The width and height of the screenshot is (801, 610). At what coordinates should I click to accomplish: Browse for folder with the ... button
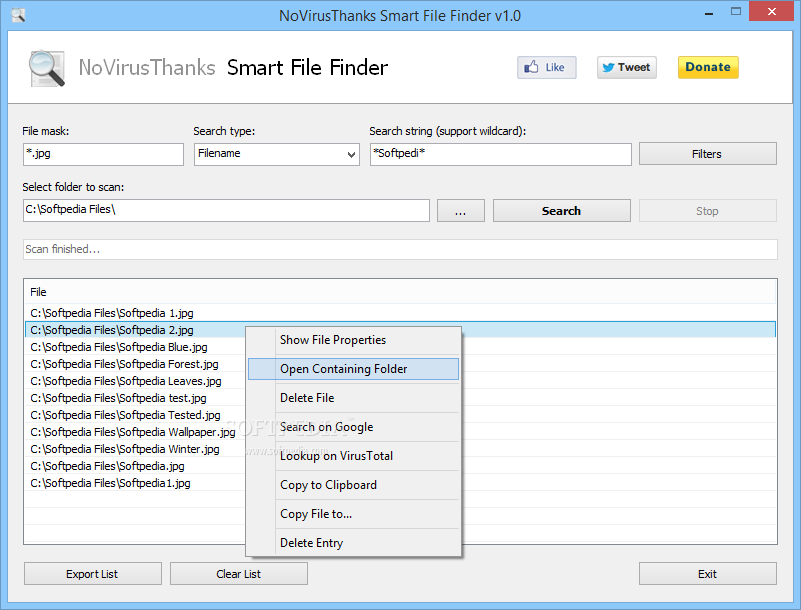pyautogui.click(x=461, y=210)
